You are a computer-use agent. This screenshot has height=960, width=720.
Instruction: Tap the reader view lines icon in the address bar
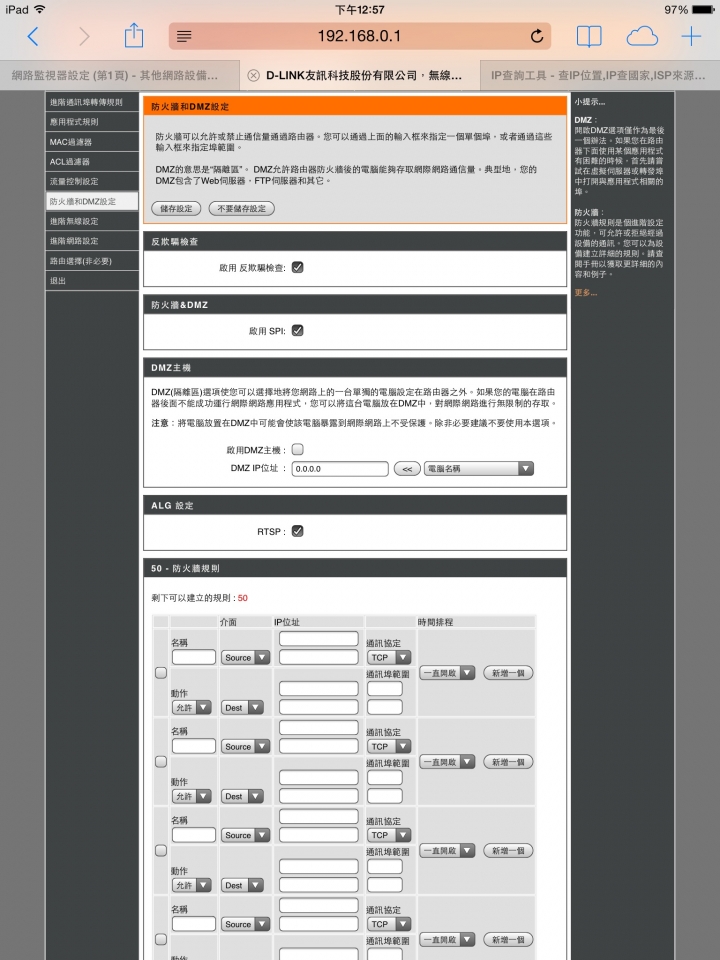(184, 36)
